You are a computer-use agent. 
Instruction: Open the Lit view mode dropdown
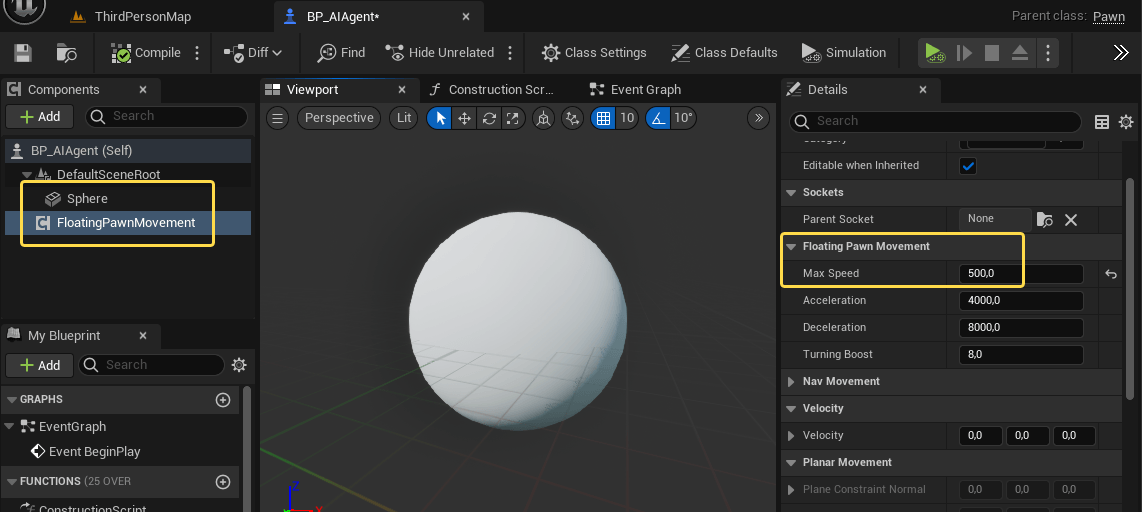coord(404,118)
